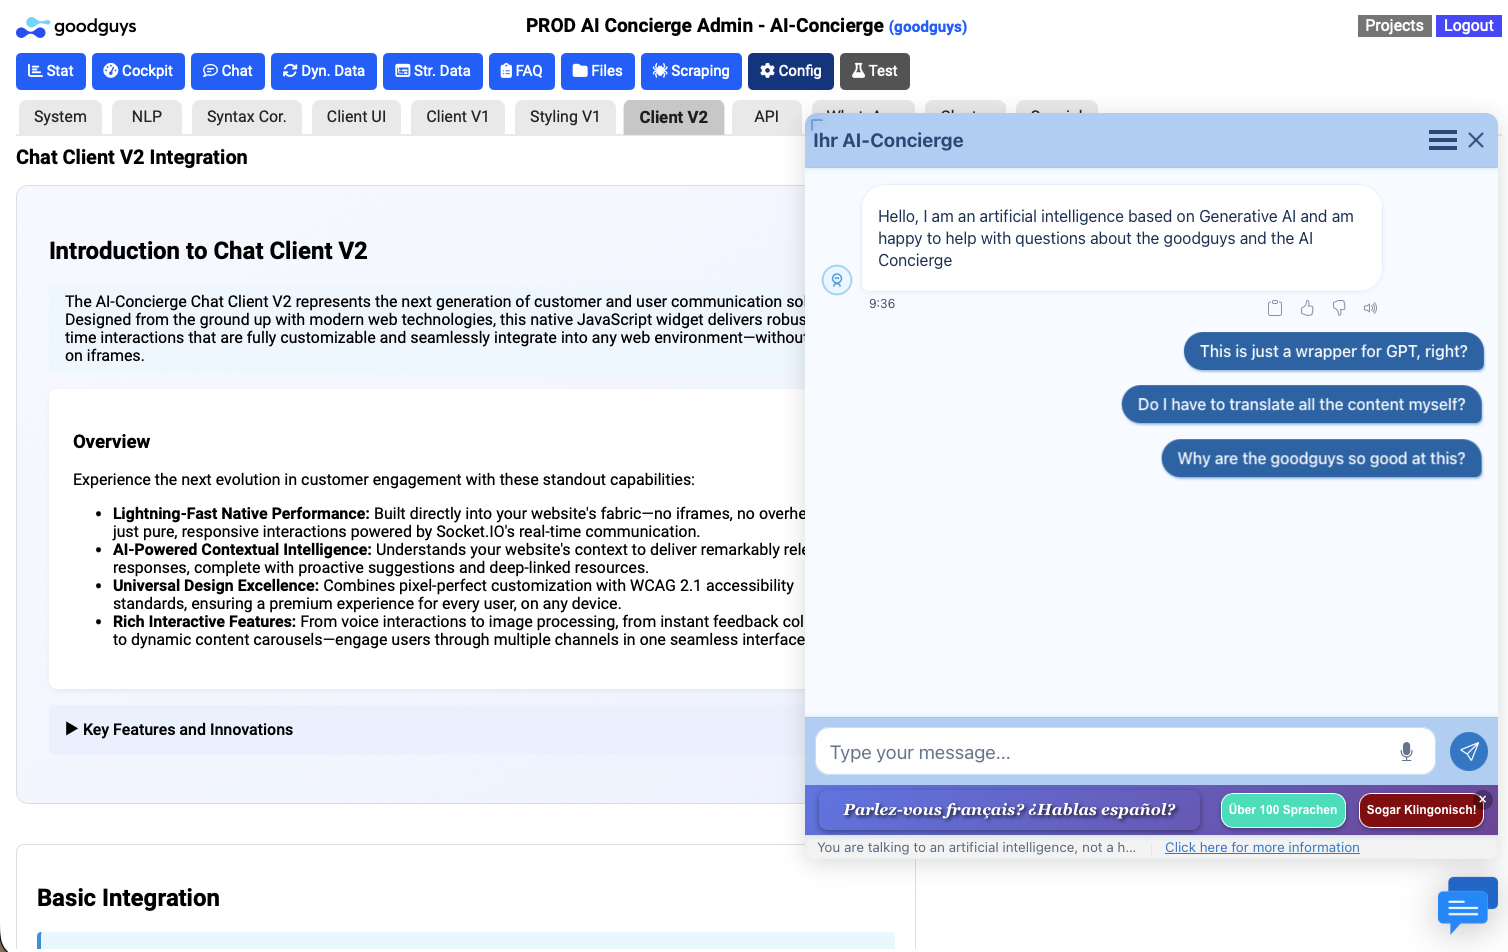
Task: Open the NLP config tab
Action: pos(146,117)
